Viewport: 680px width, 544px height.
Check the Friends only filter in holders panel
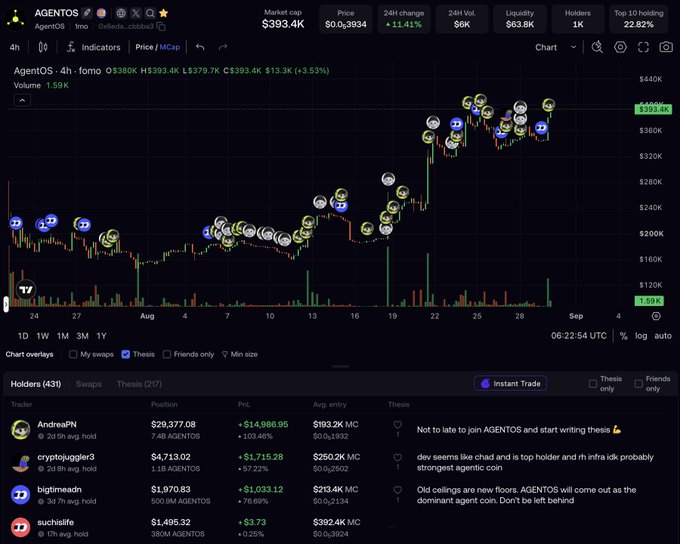click(638, 383)
